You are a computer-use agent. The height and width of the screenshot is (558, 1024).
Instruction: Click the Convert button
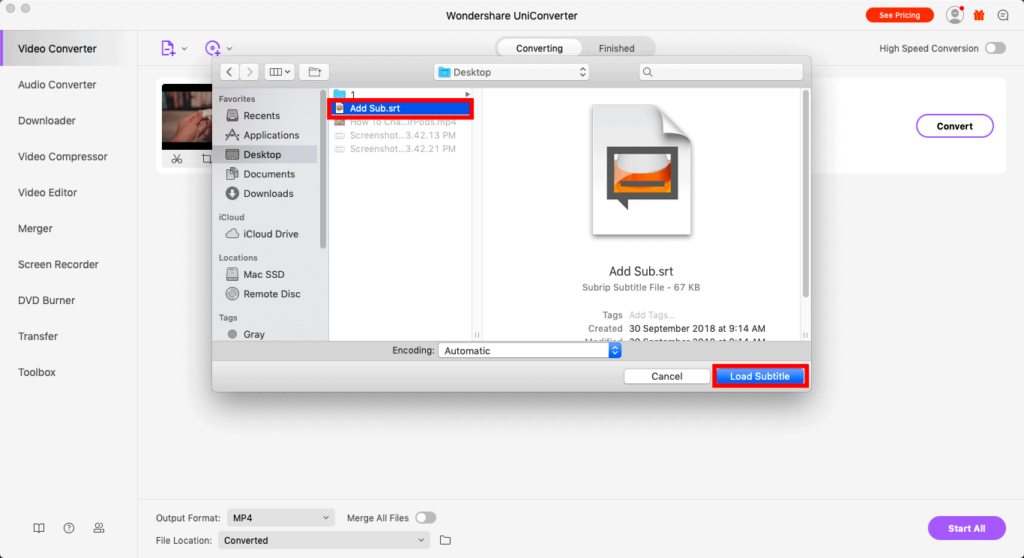coord(954,126)
